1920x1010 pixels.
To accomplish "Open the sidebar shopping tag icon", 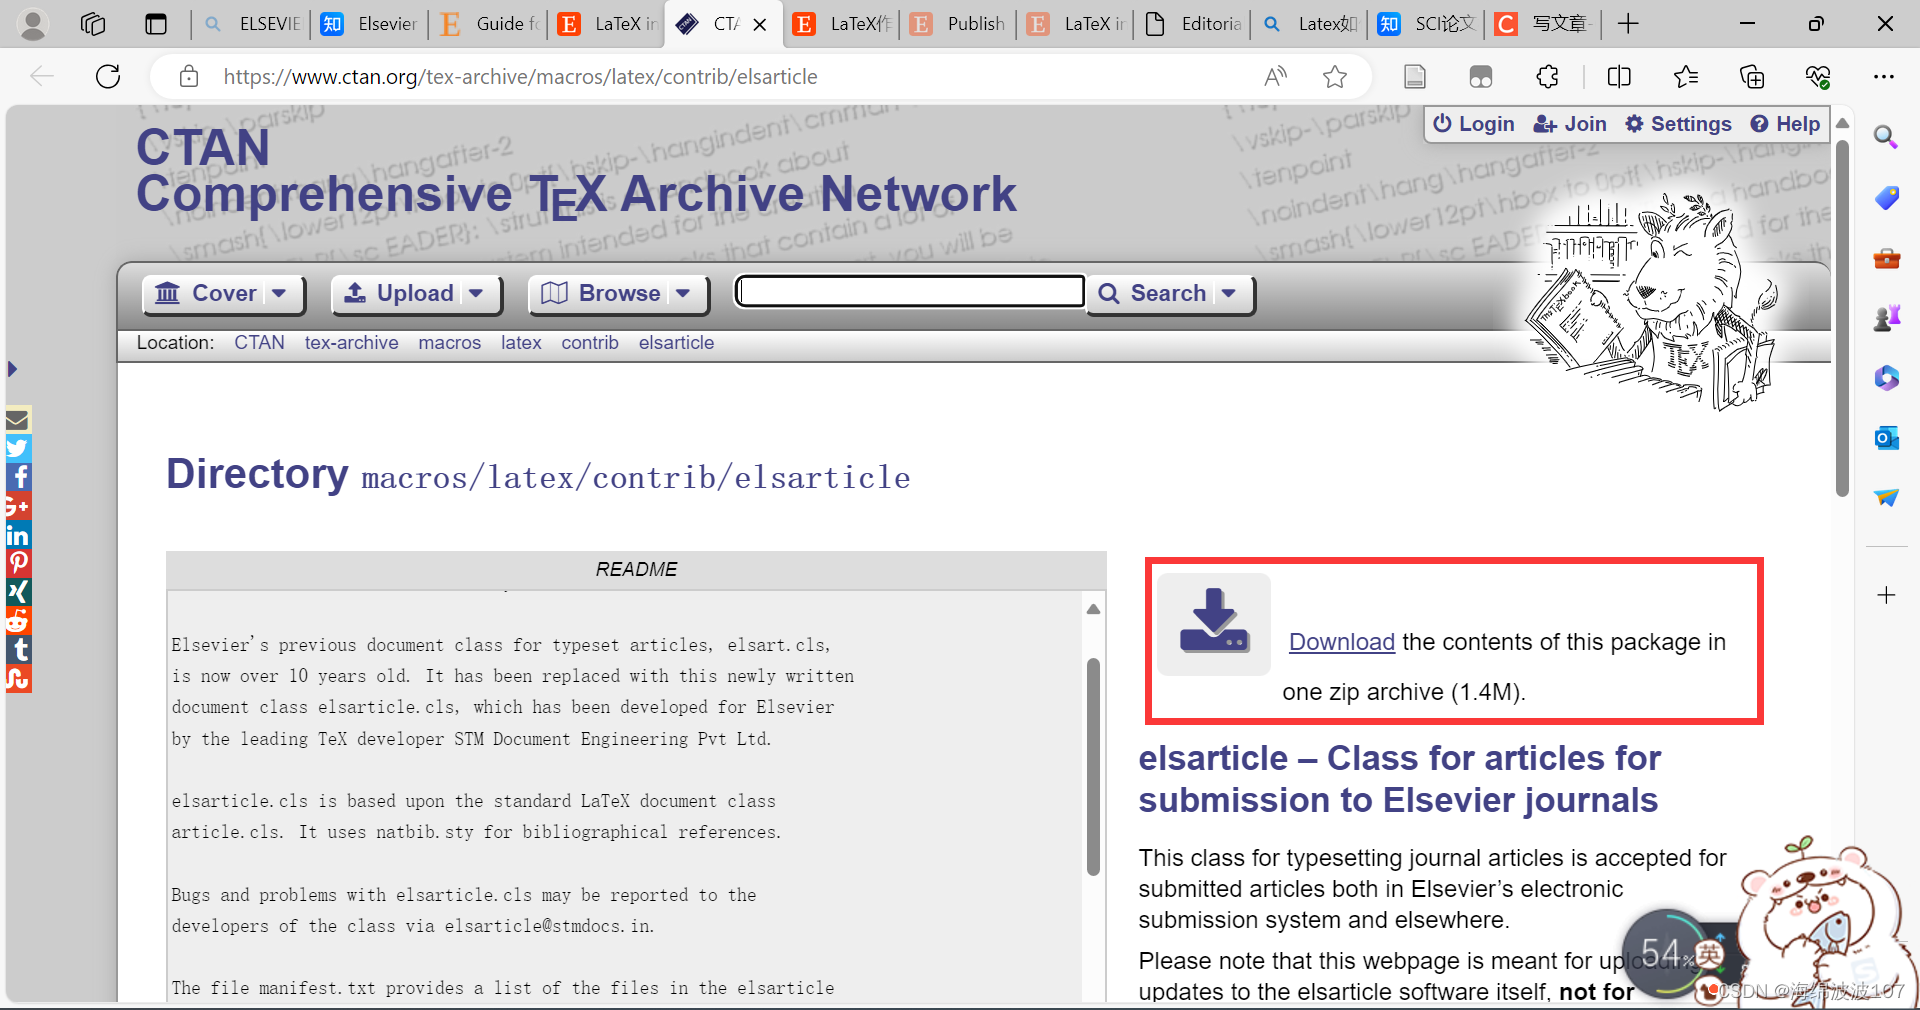I will tap(1886, 197).
